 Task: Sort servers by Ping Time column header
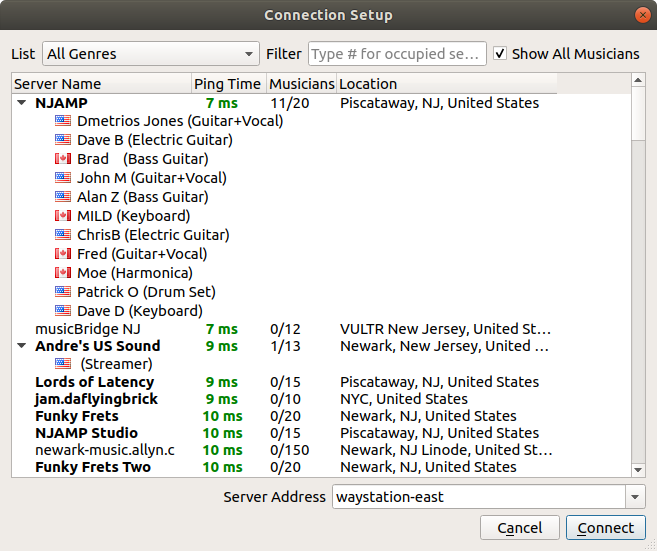228,84
